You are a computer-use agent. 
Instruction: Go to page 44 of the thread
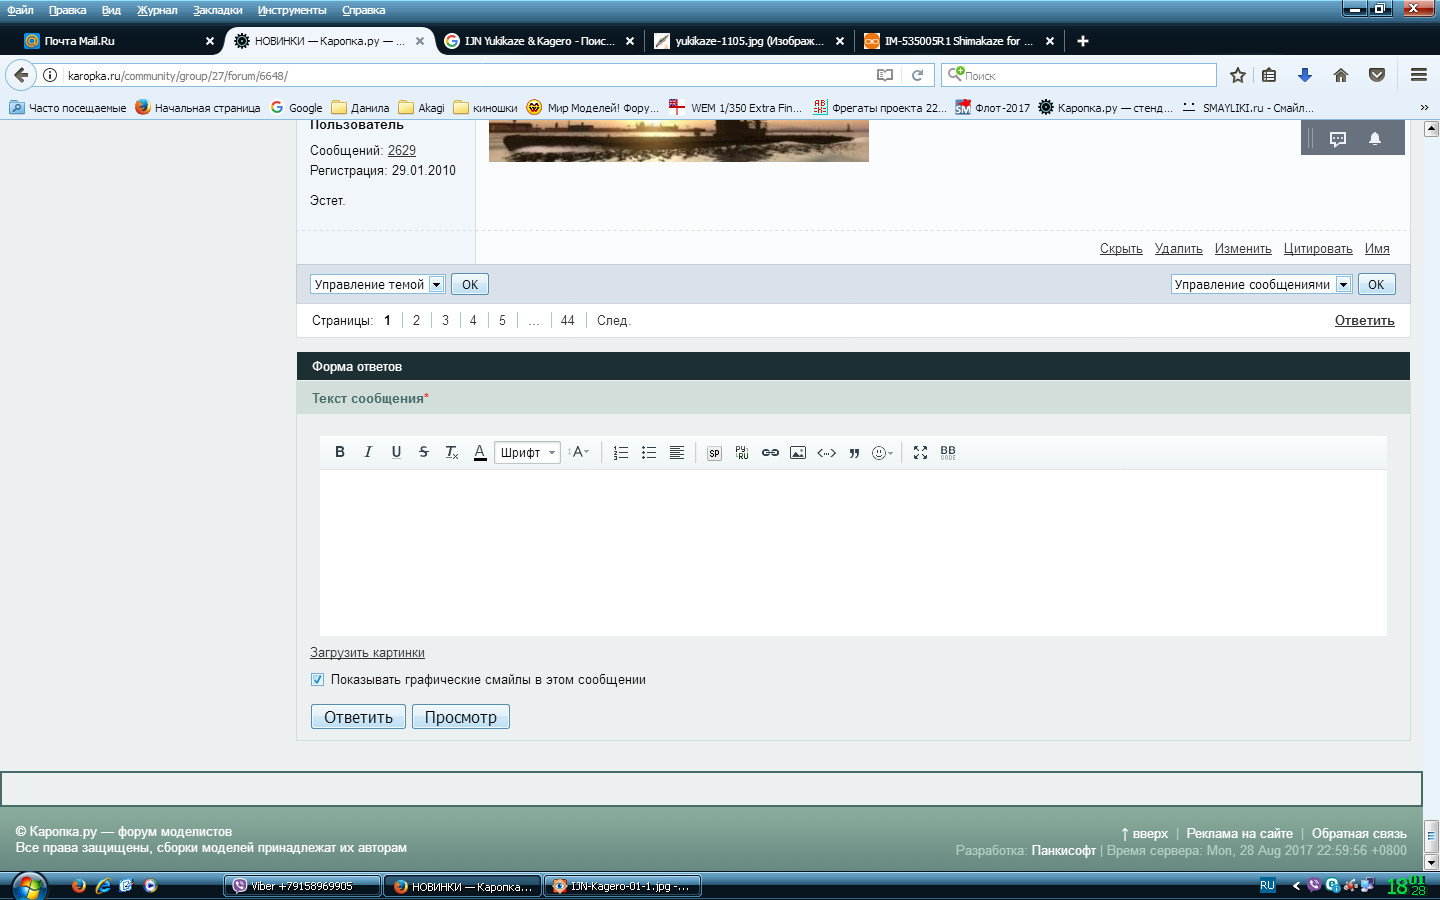567,321
